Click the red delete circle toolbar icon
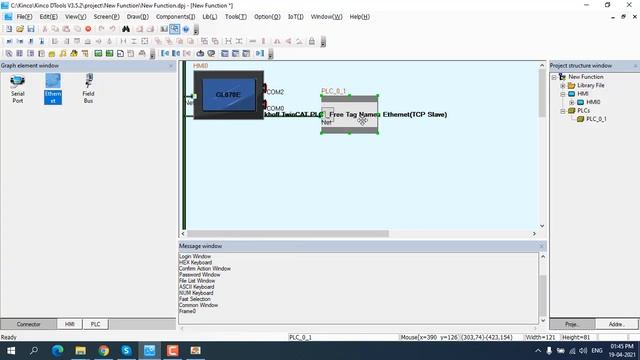The image size is (640, 360). point(88,29)
